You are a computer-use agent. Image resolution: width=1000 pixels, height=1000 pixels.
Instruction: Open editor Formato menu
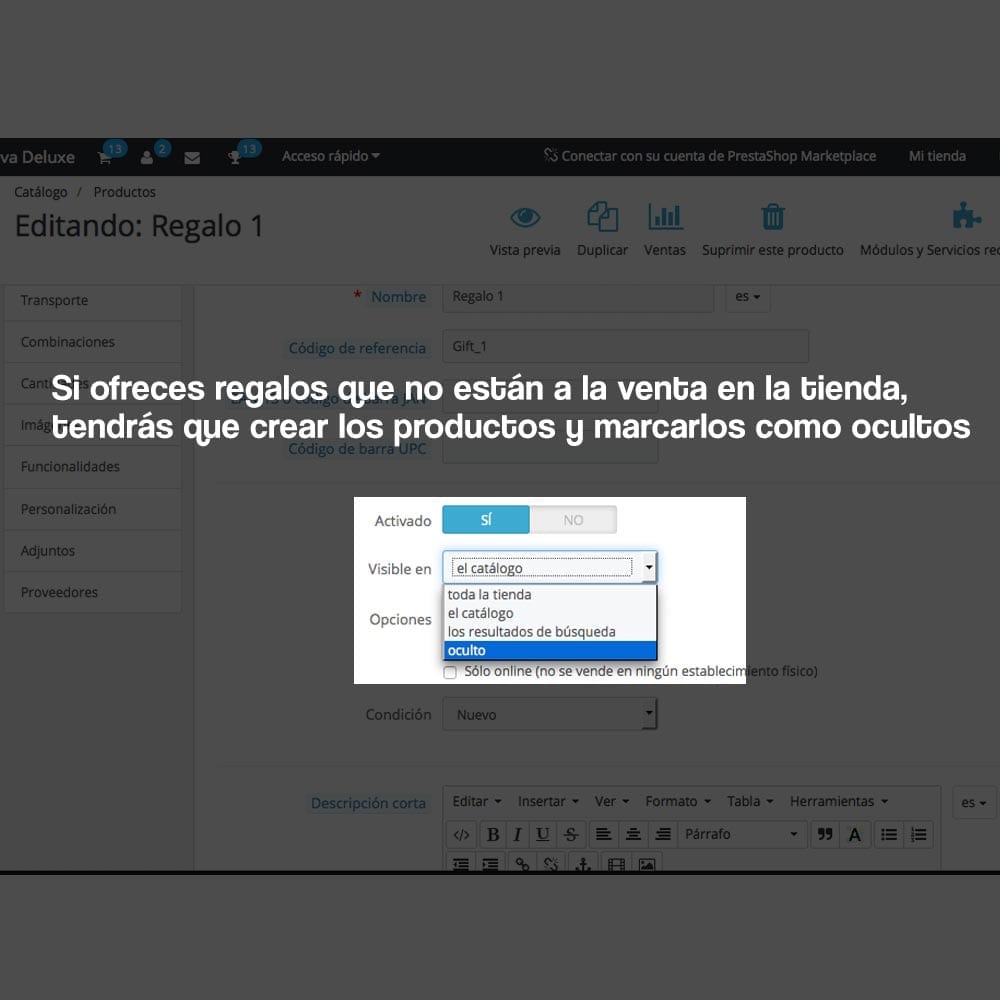click(x=677, y=801)
